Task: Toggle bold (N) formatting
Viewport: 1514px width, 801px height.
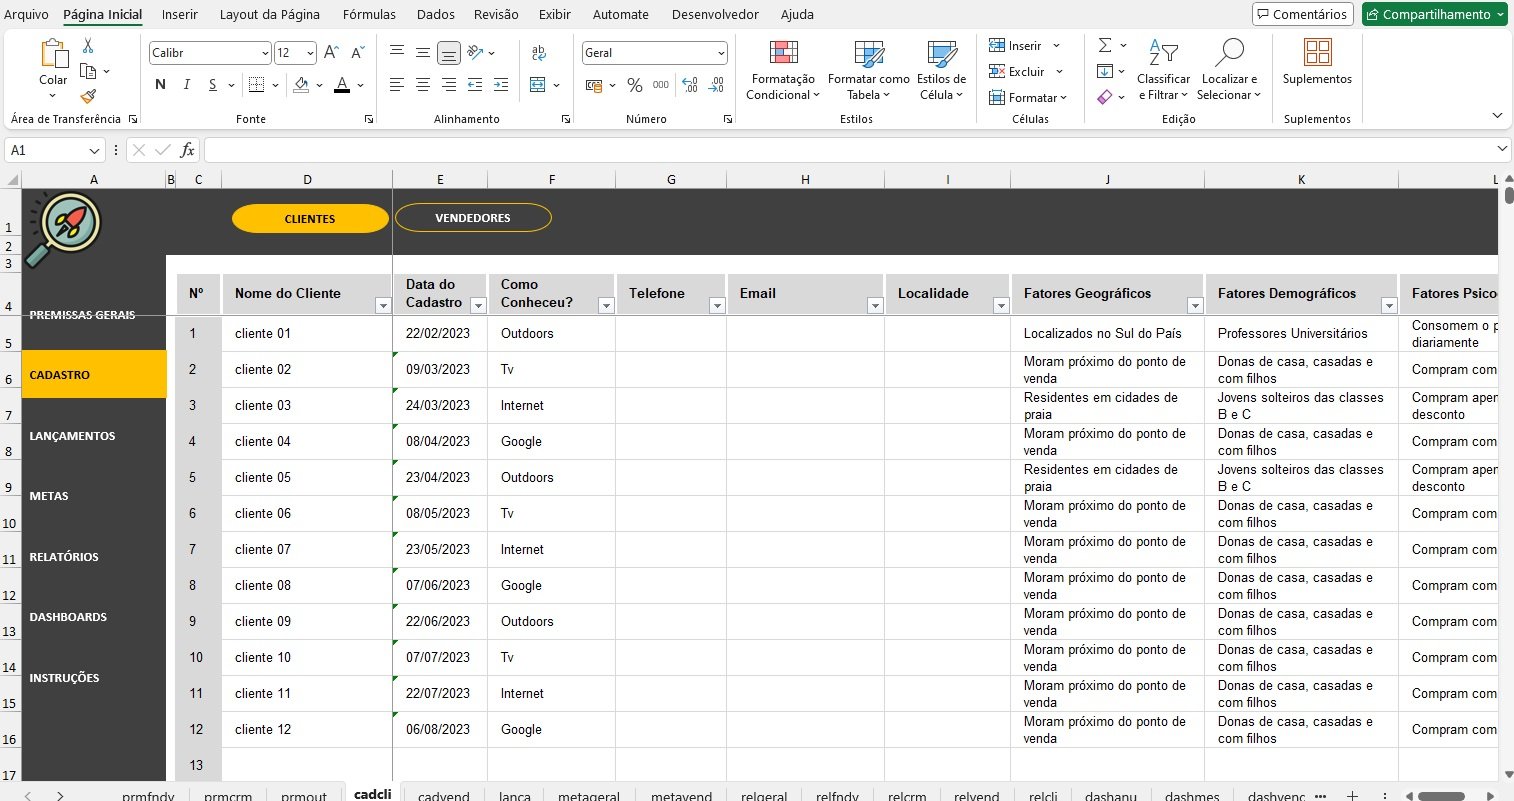Action: (160, 85)
